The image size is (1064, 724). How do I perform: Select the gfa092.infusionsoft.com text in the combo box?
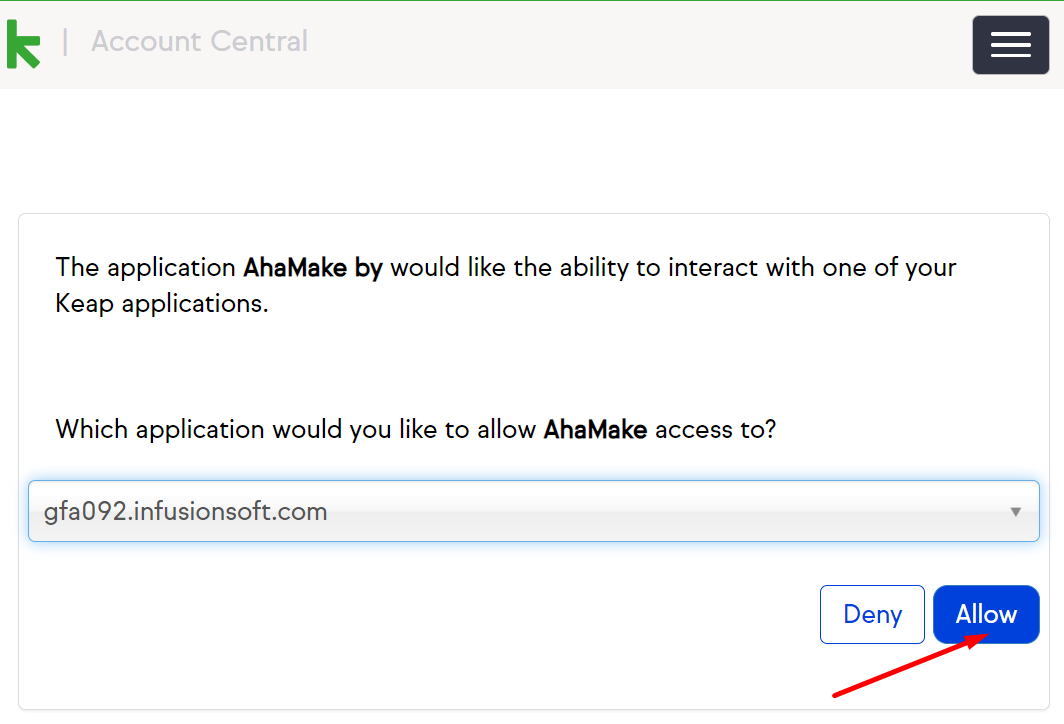pyautogui.click(x=185, y=512)
